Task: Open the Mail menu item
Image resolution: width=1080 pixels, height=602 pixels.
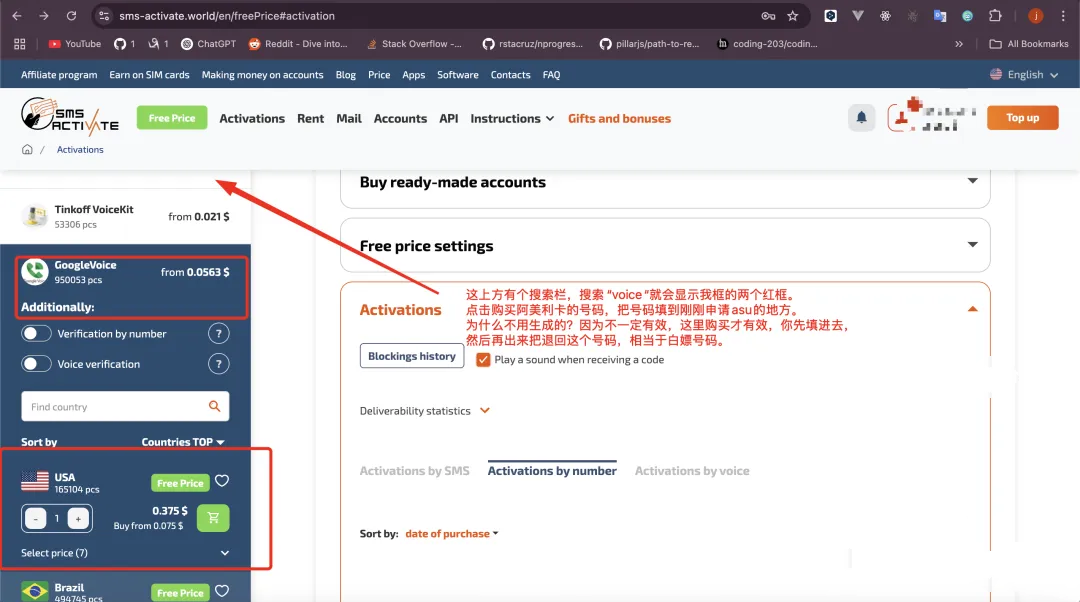Action: click(x=349, y=118)
